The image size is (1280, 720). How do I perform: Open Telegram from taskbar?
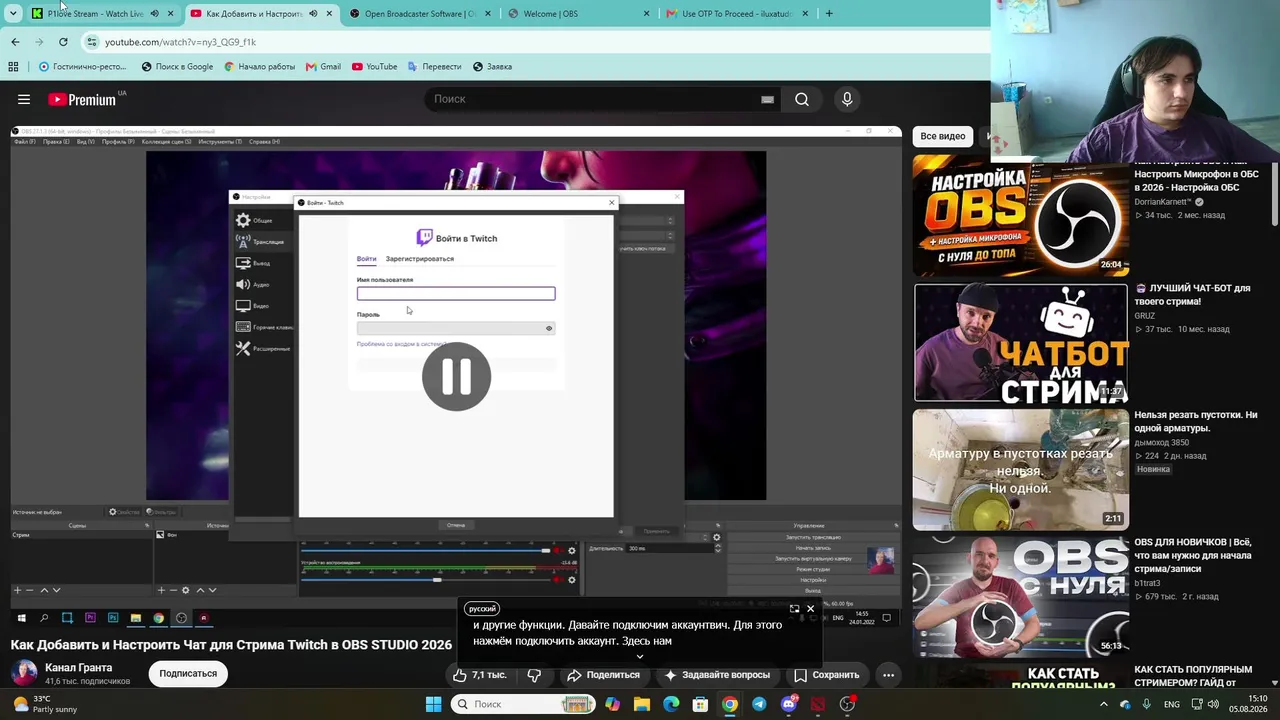(759, 704)
